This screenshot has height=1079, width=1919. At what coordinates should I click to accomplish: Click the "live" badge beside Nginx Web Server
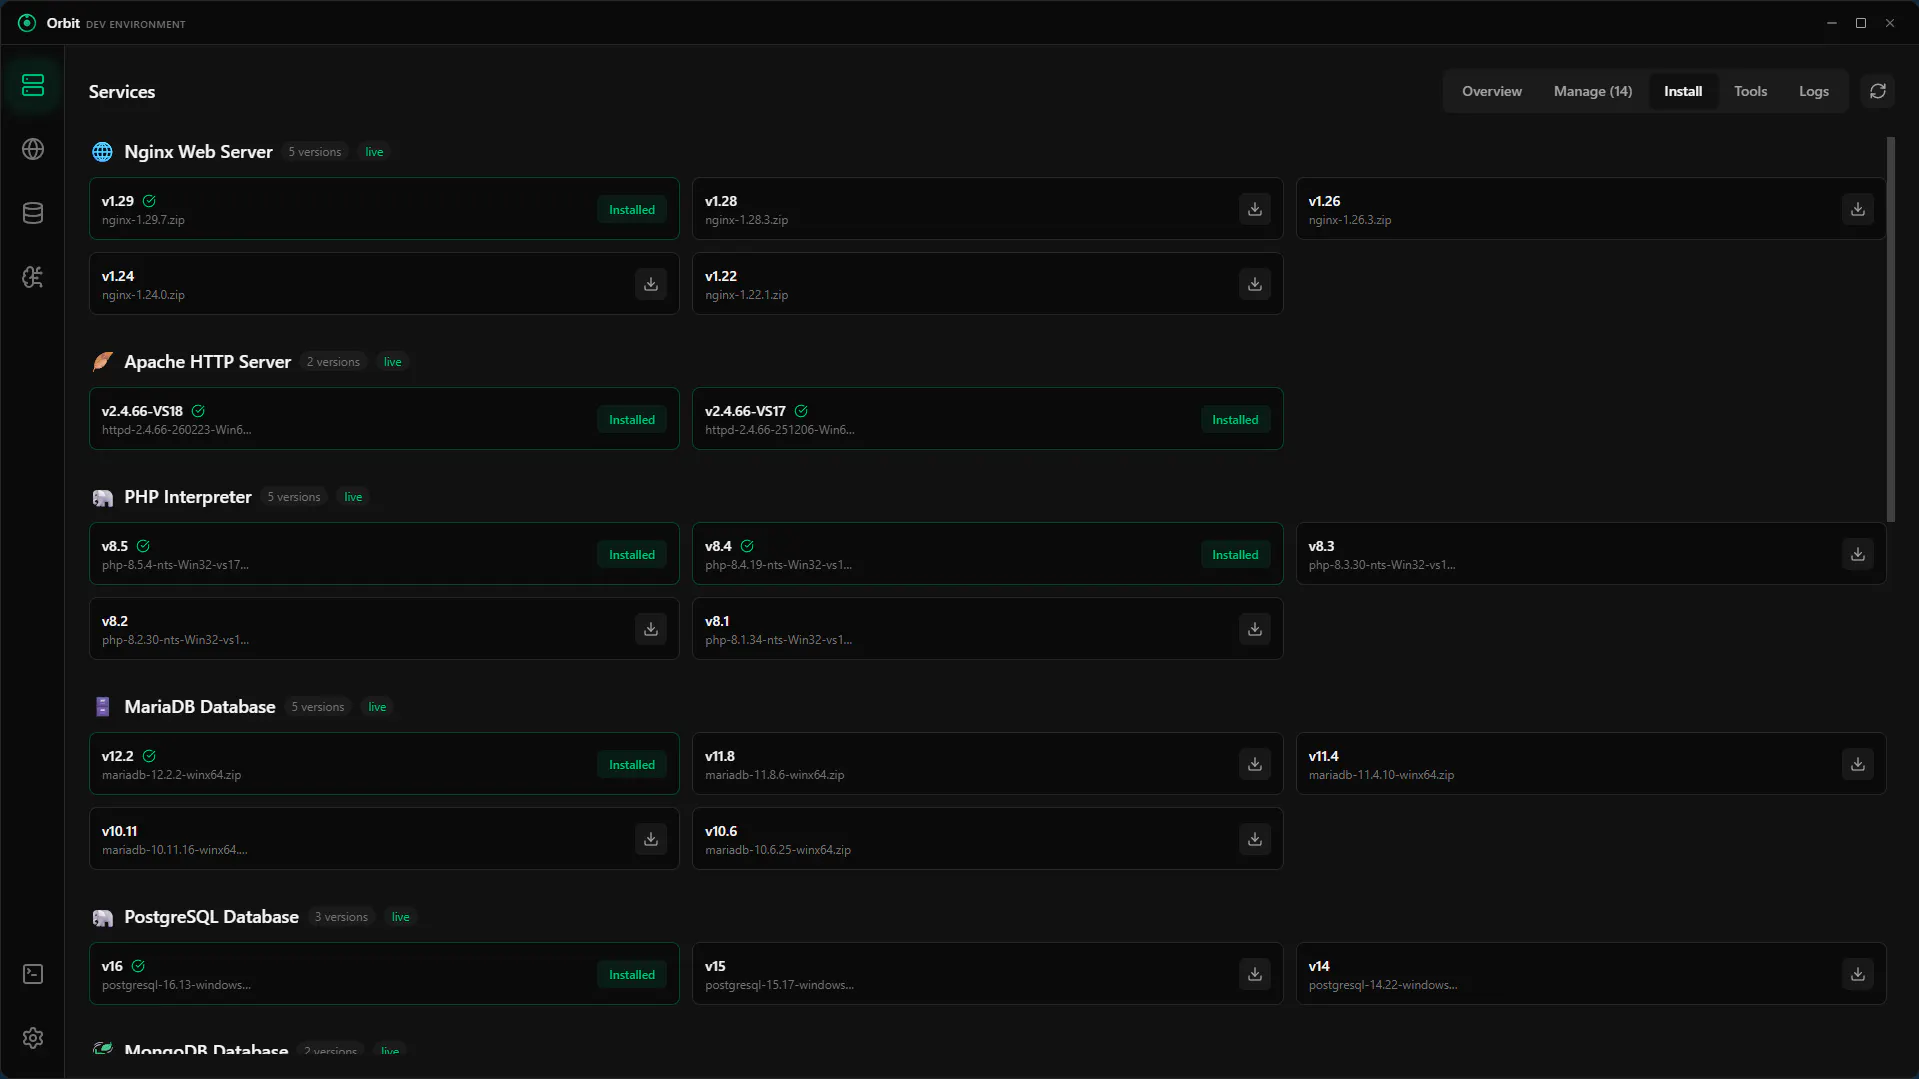(x=374, y=152)
